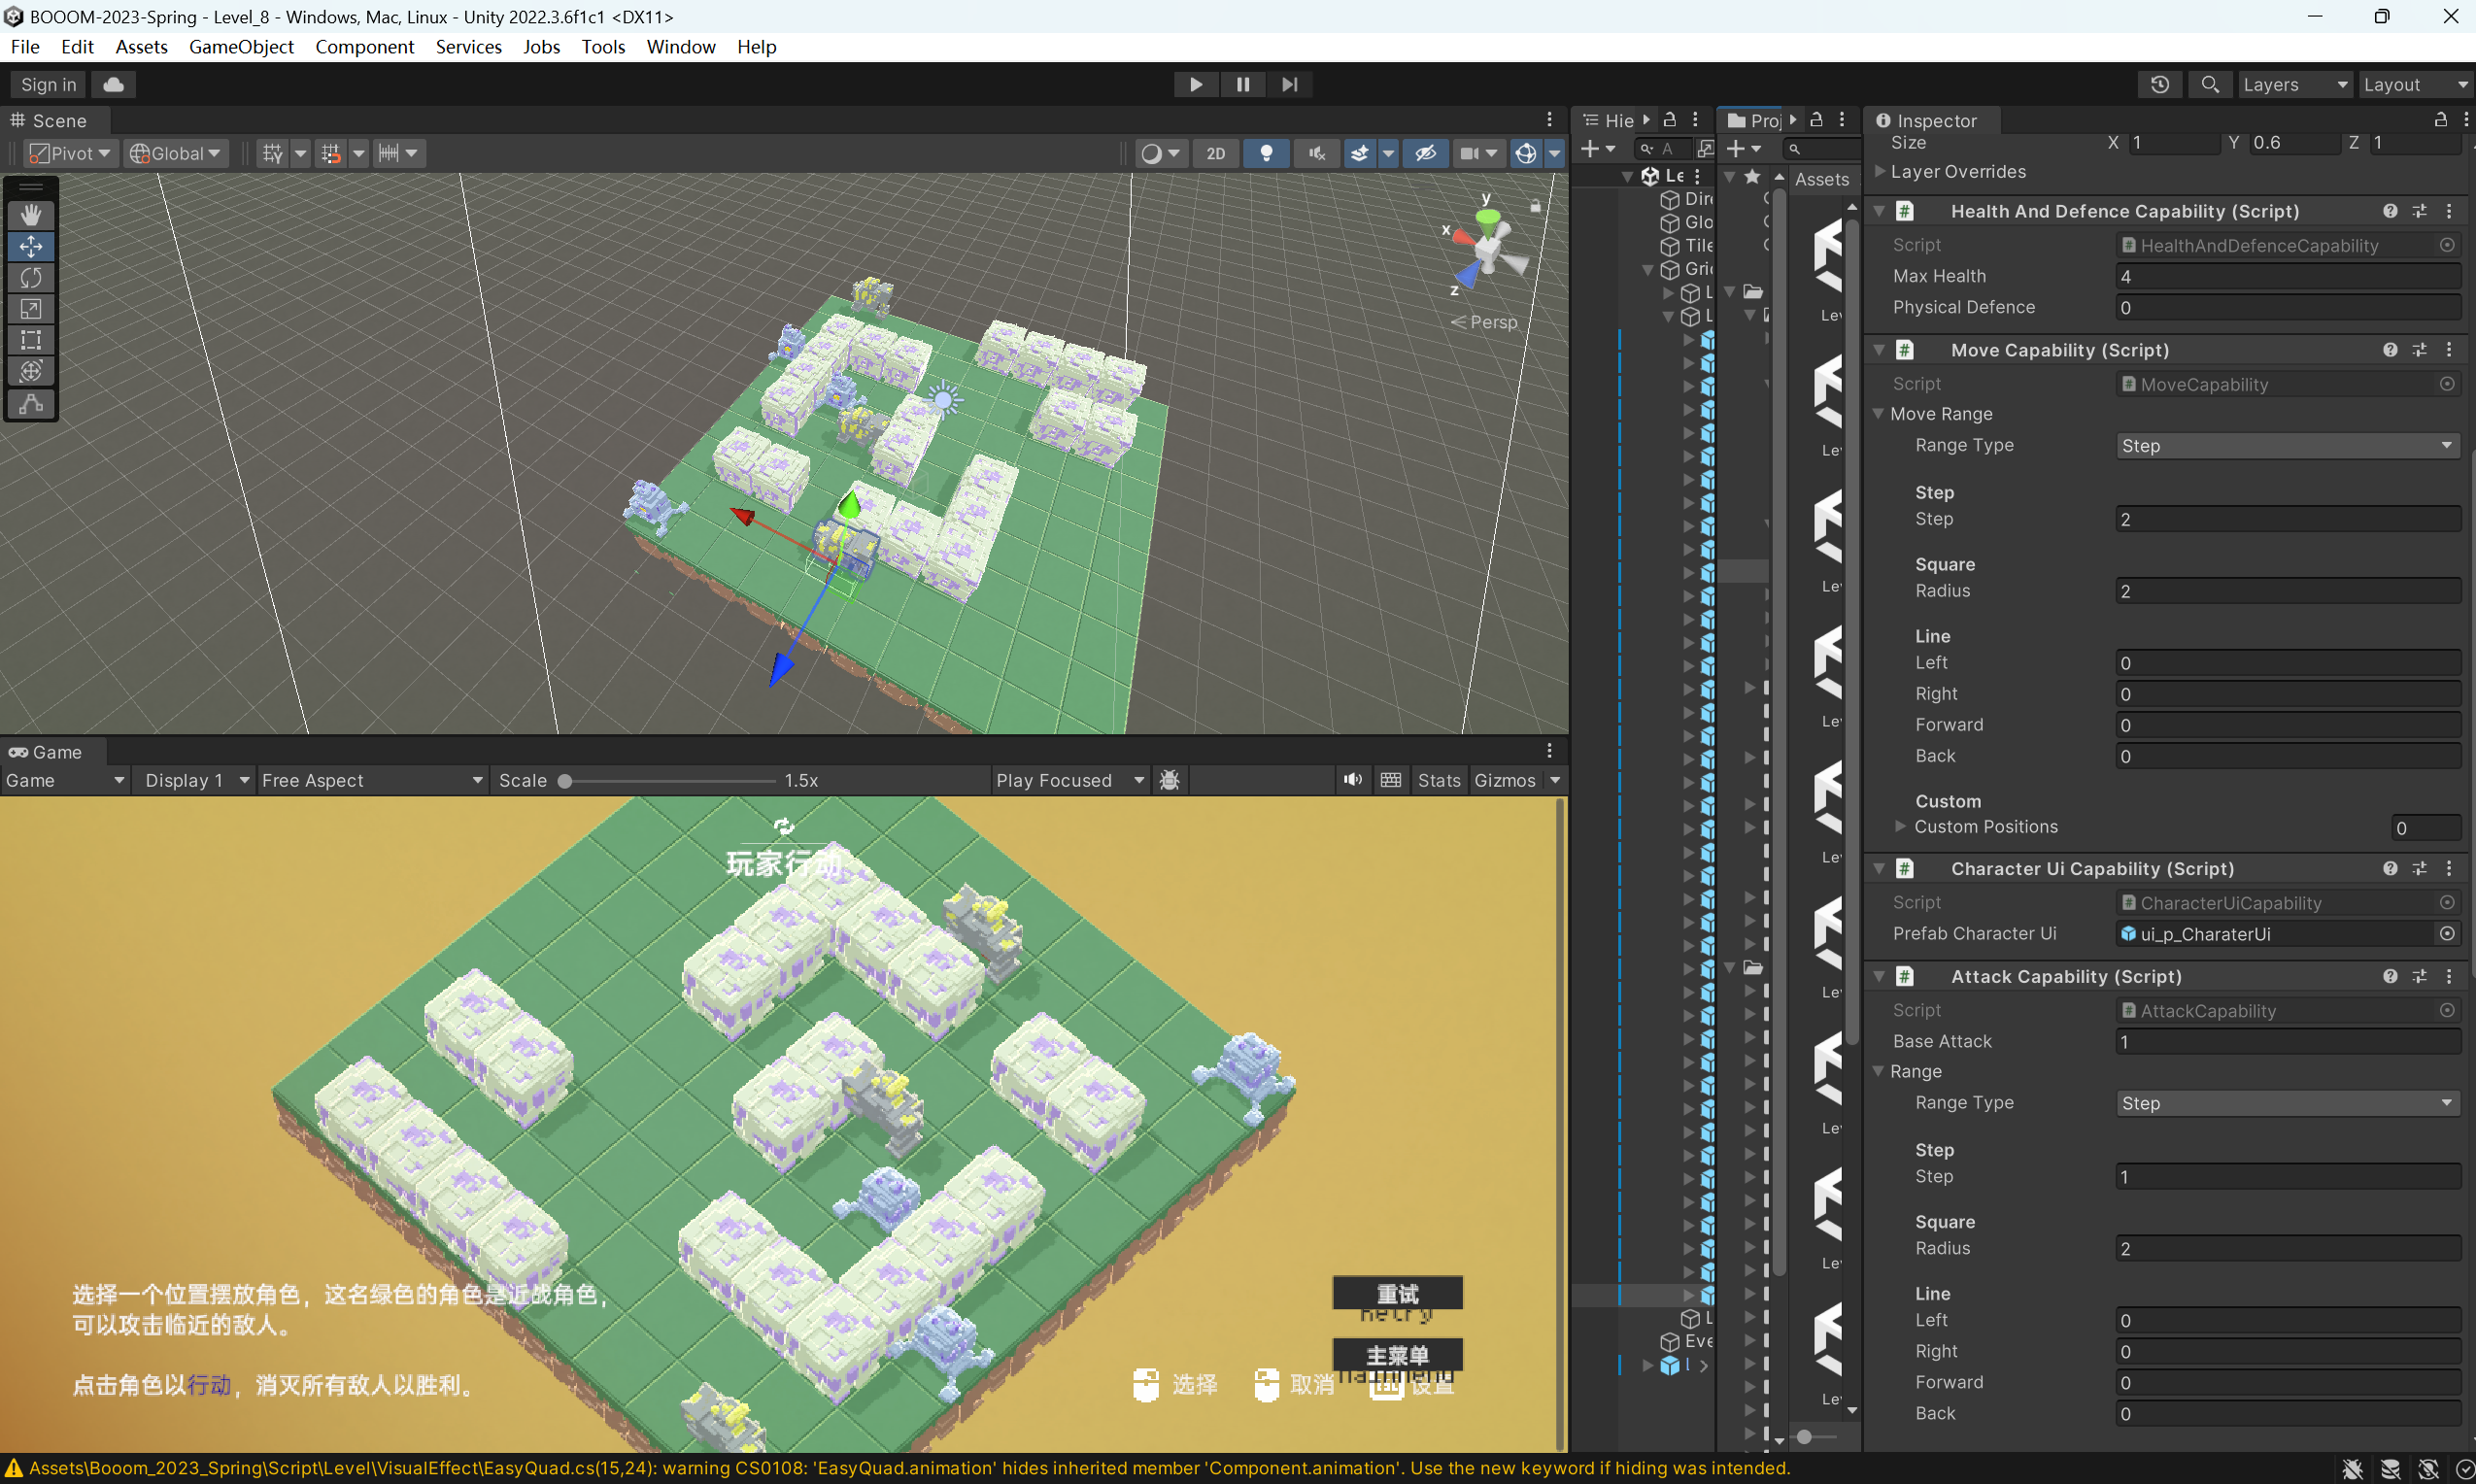Select the Hand view tool
2476x1484 pixels.
coord(31,215)
